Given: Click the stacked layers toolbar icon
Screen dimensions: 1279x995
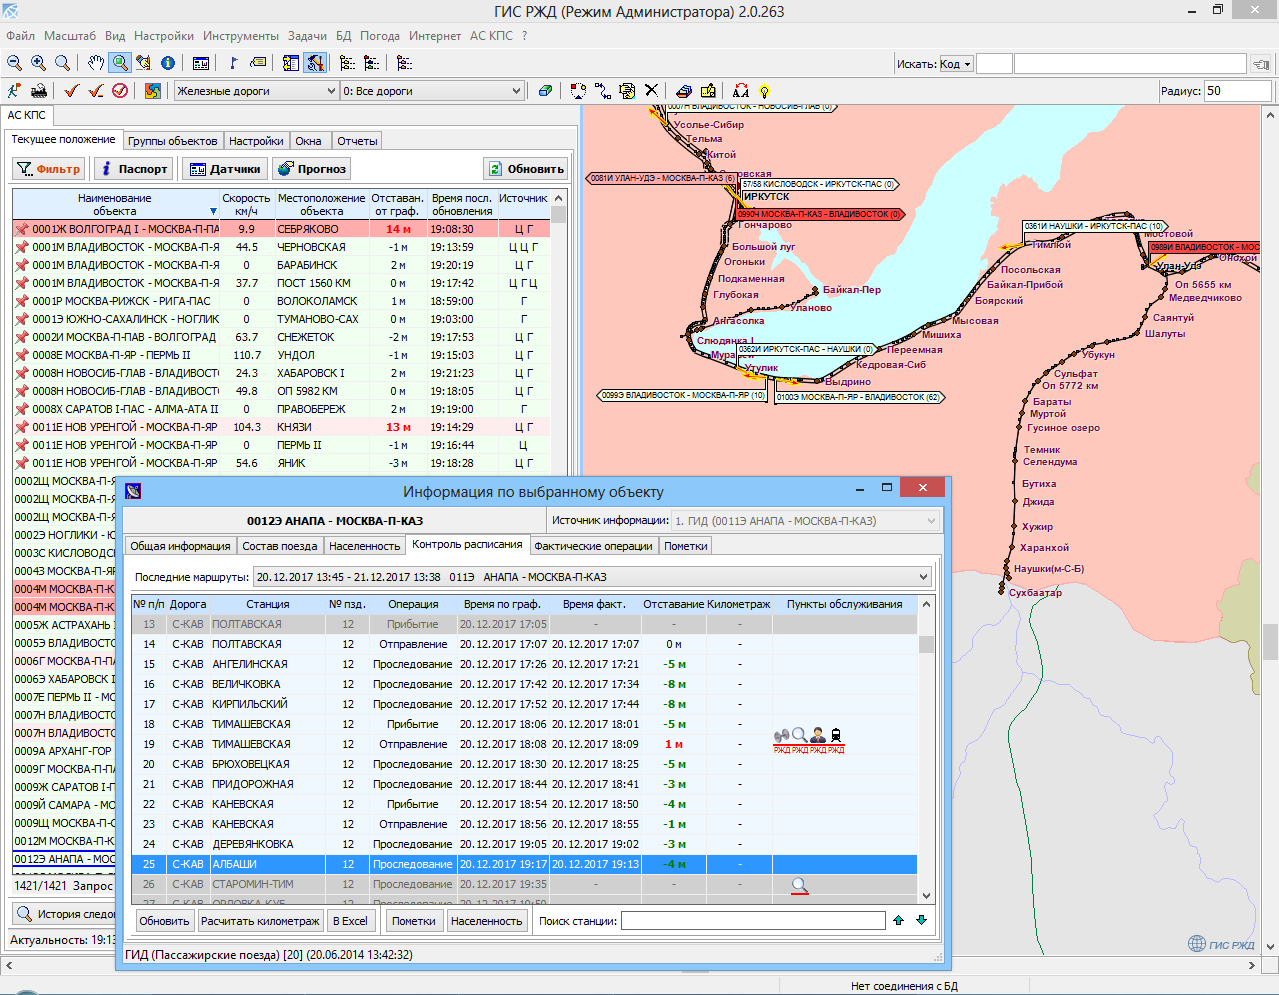Looking at the screenshot, I should coord(684,91).
